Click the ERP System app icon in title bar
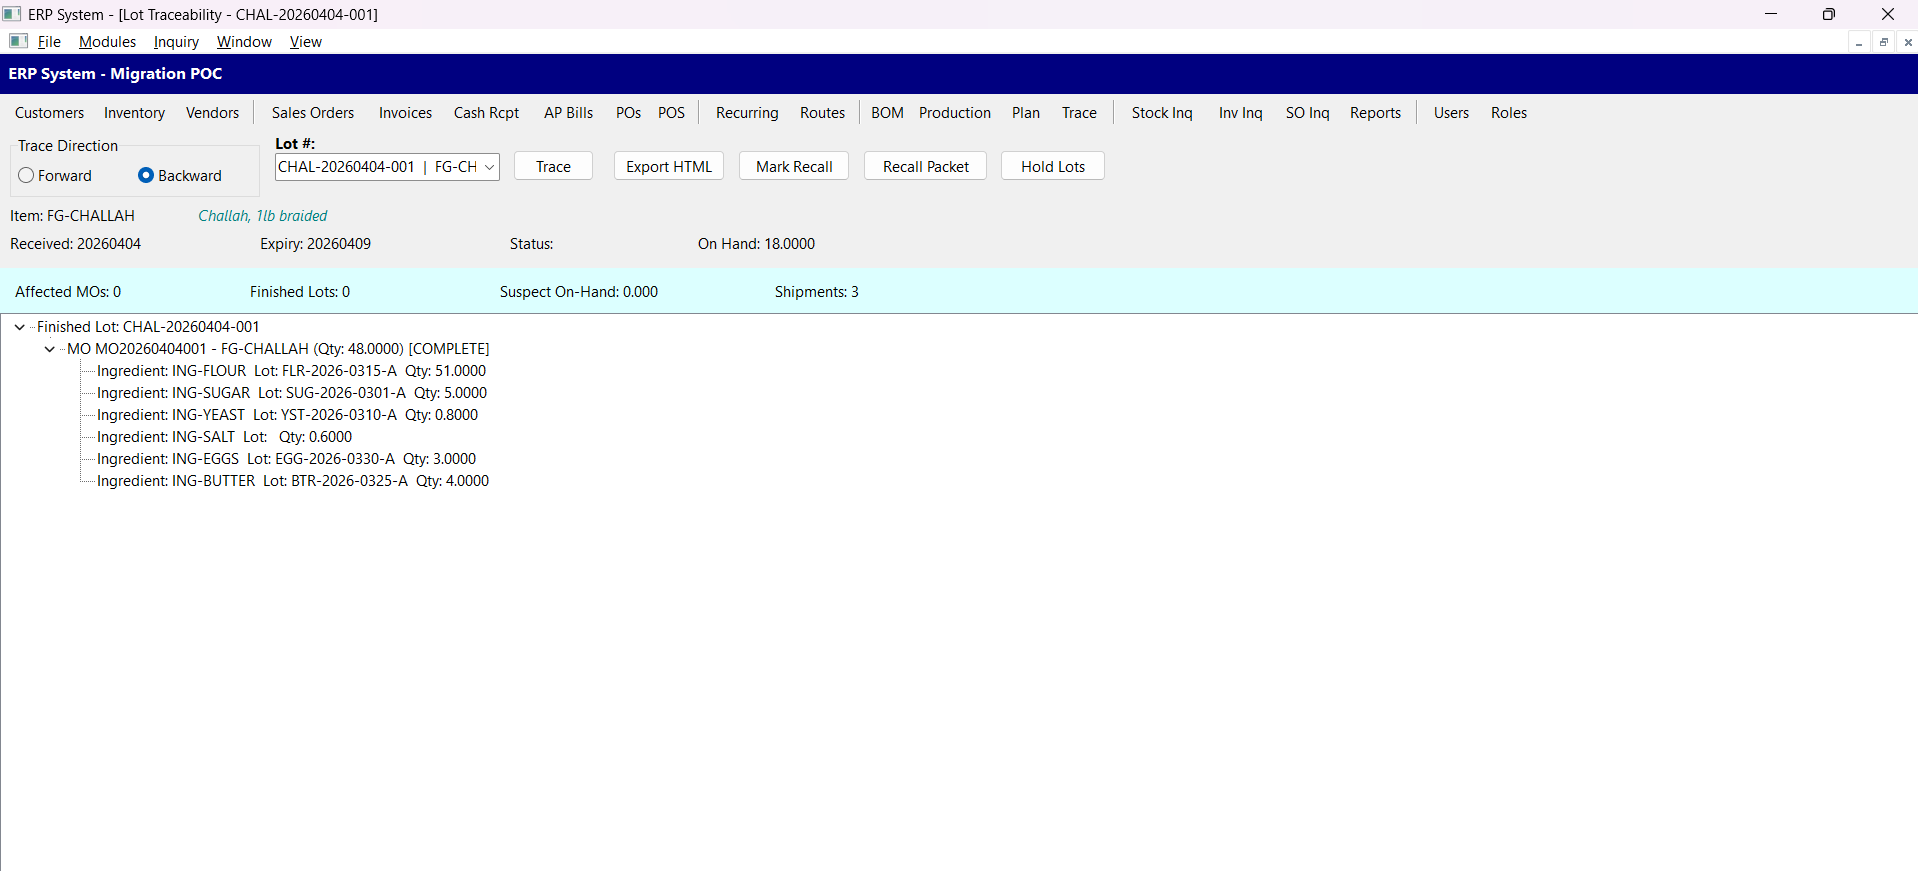Viewport: 1918px width, 871px height. 12,14
